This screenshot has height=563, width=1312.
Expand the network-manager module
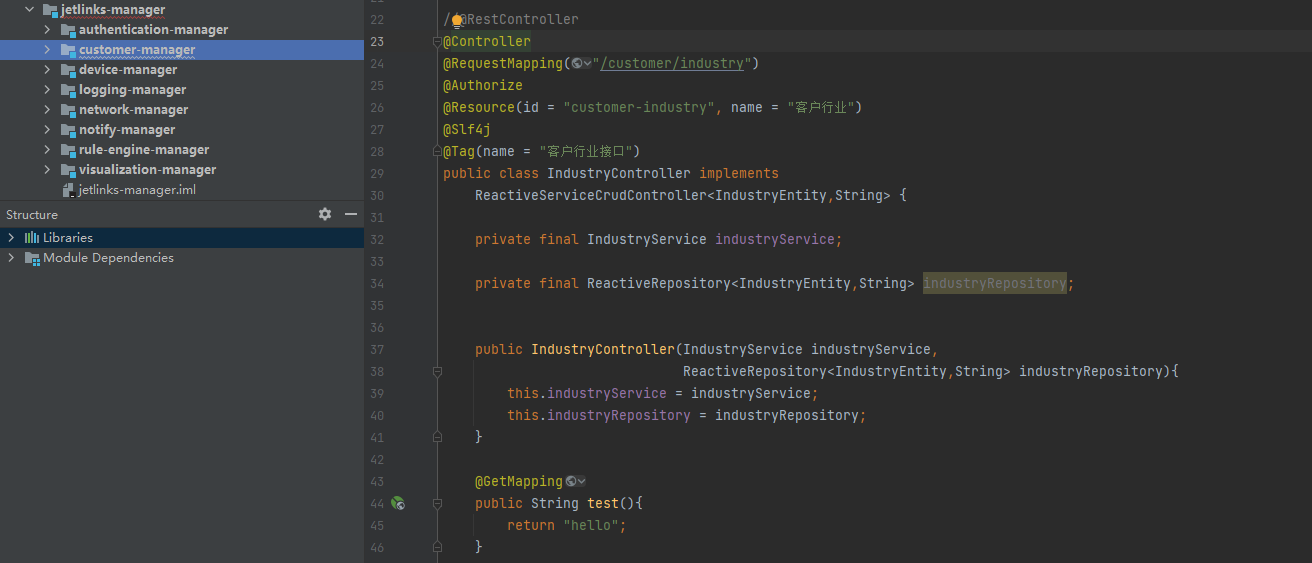coord(47,110)
